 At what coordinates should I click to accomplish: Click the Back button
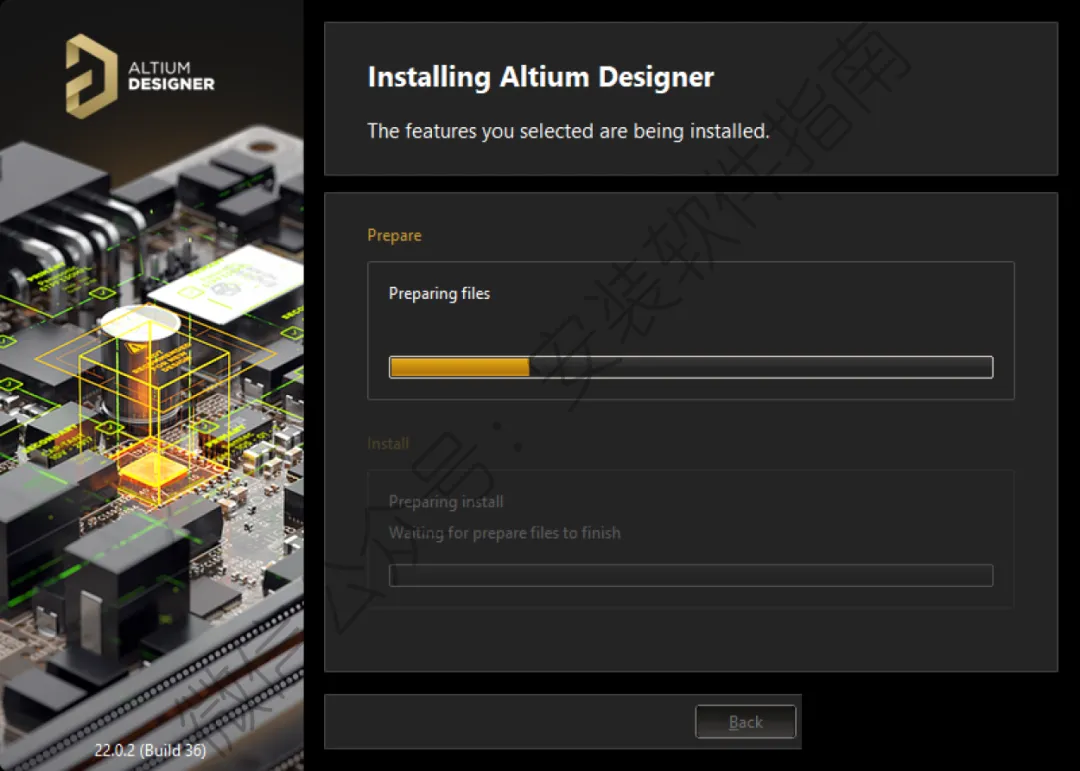[x=745, y=721]
